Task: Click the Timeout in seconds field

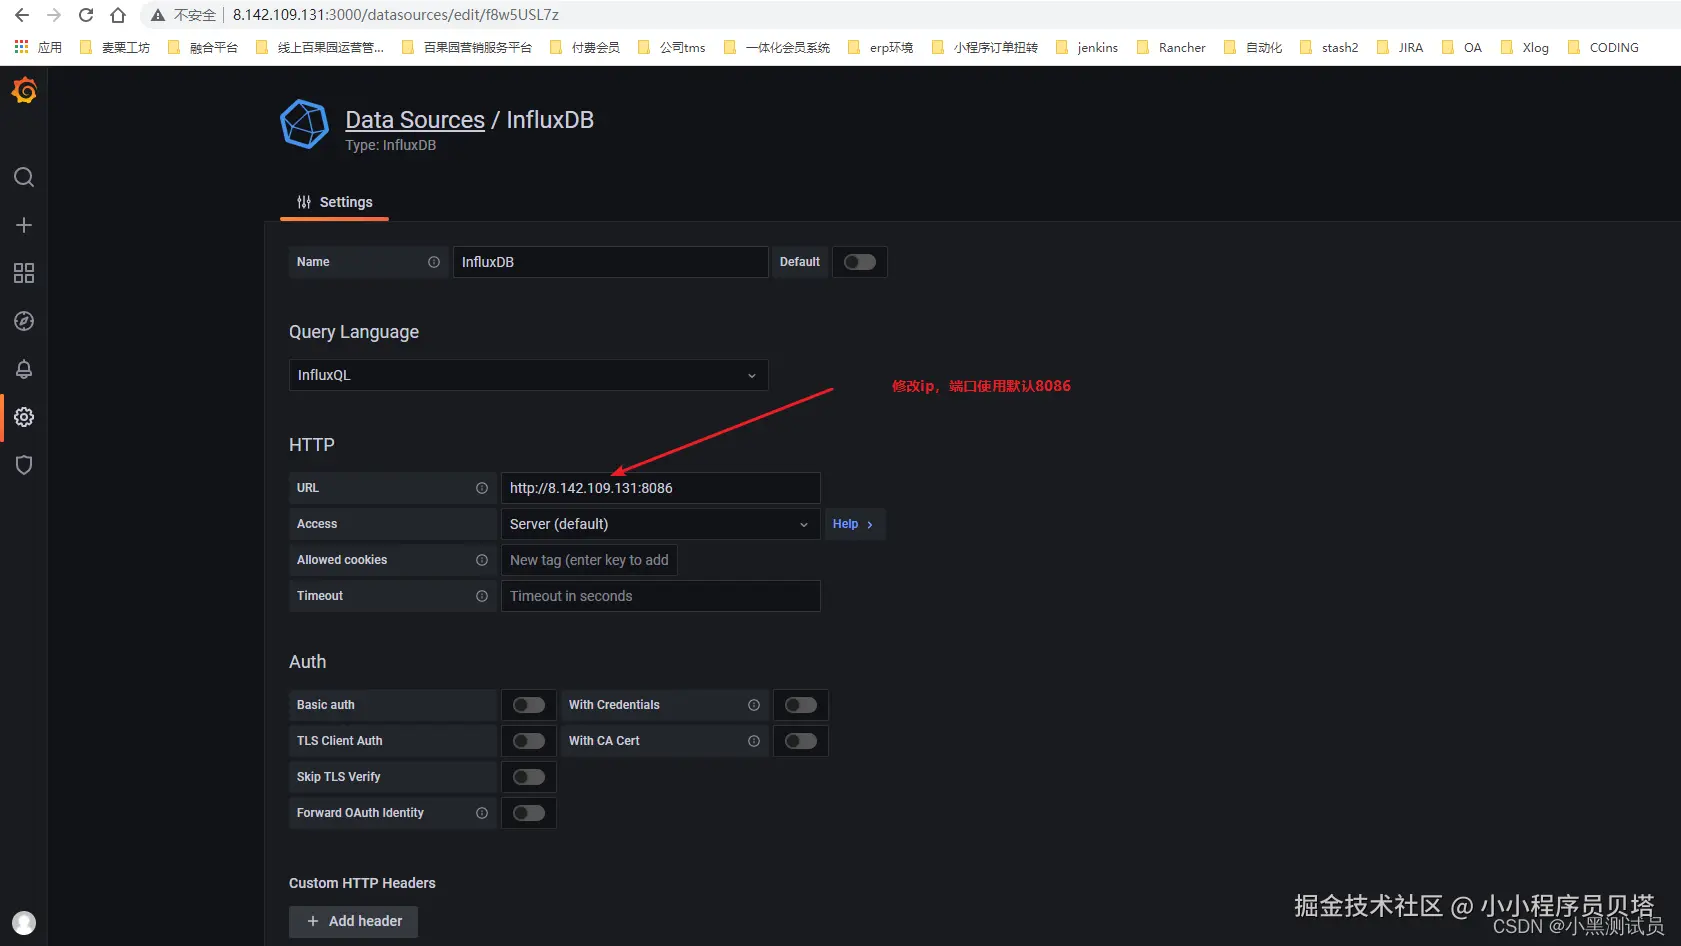Action: coord(661,596)
